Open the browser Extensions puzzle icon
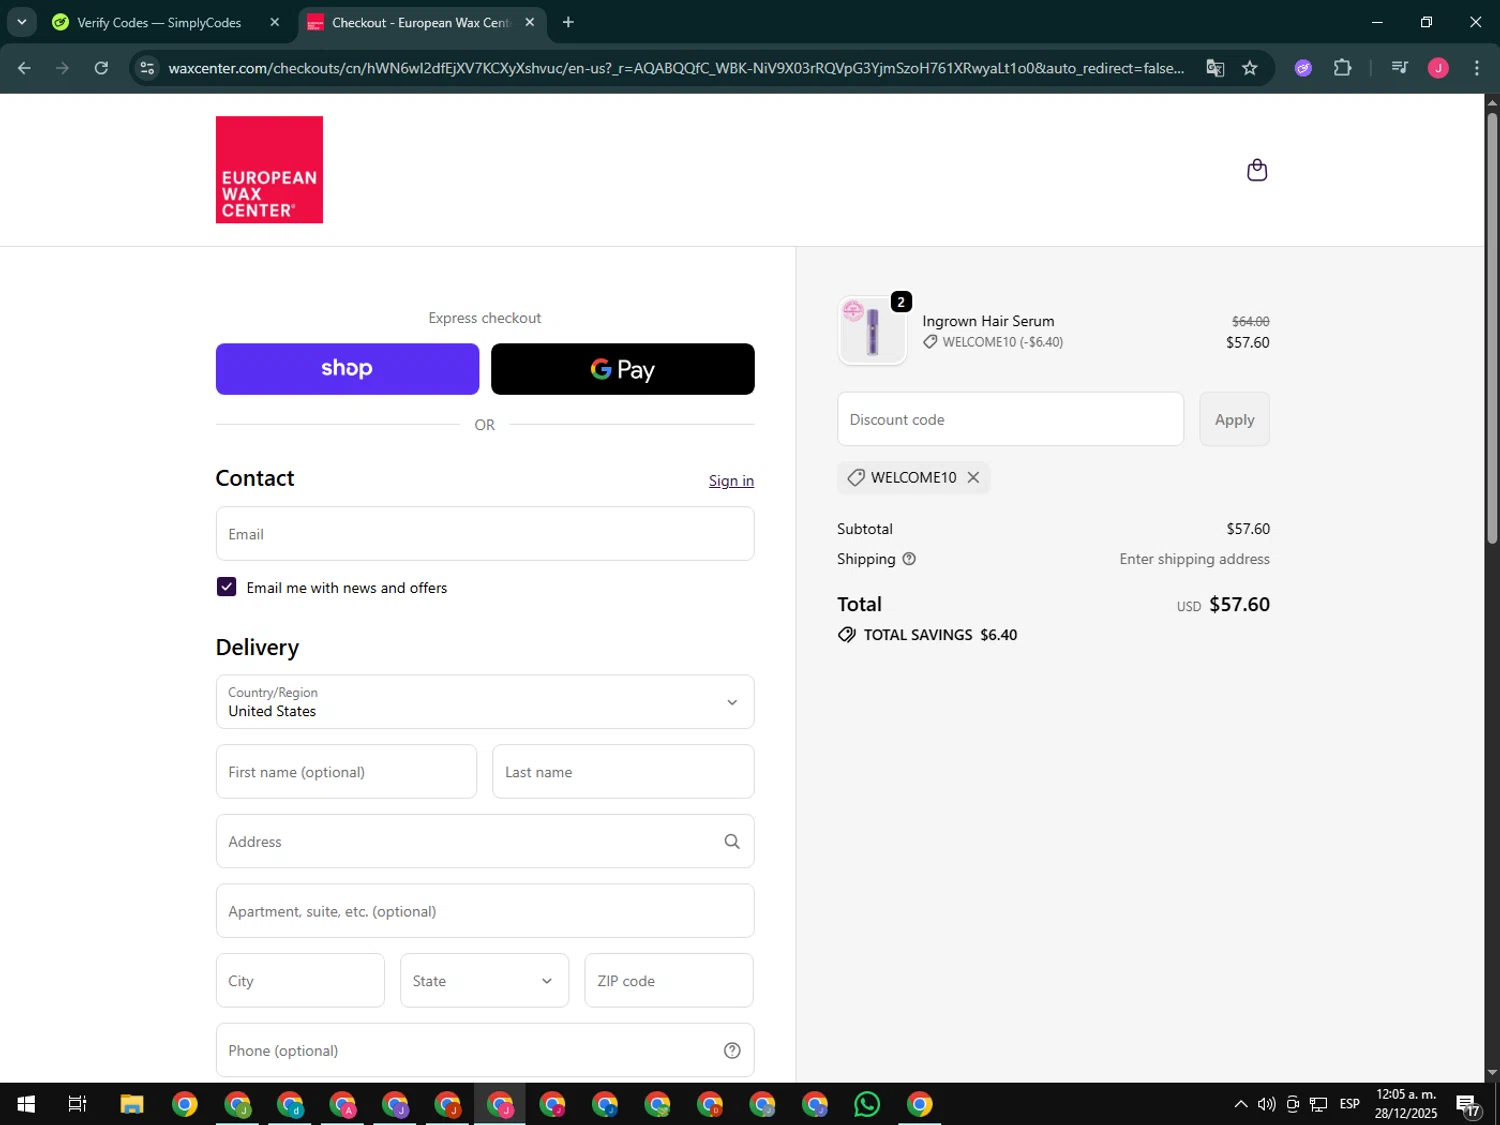 click(x=1342, y=68)
